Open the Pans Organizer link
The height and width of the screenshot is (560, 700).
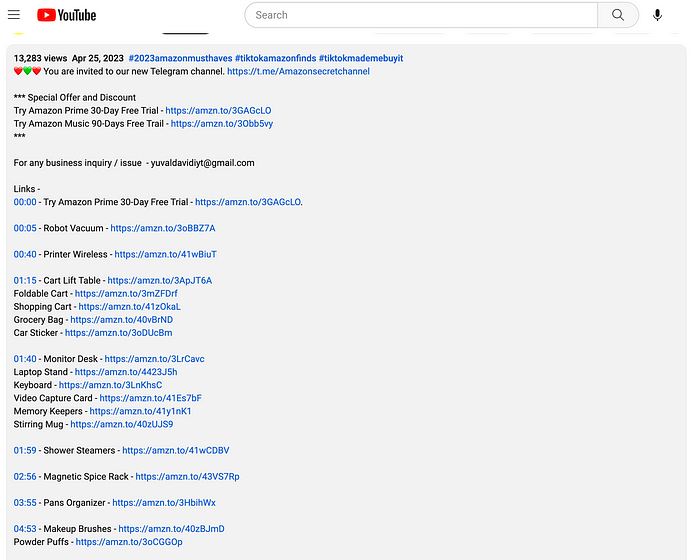164,503
